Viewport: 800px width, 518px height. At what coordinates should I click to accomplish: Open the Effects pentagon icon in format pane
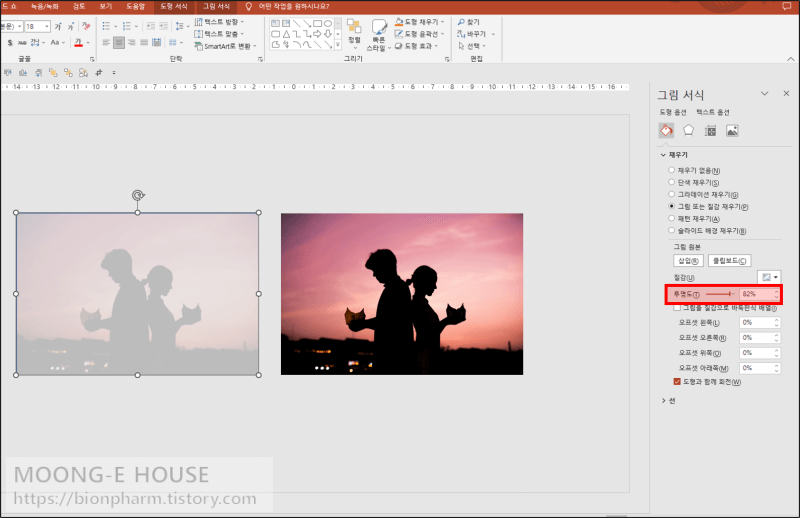tap(688, 131)
